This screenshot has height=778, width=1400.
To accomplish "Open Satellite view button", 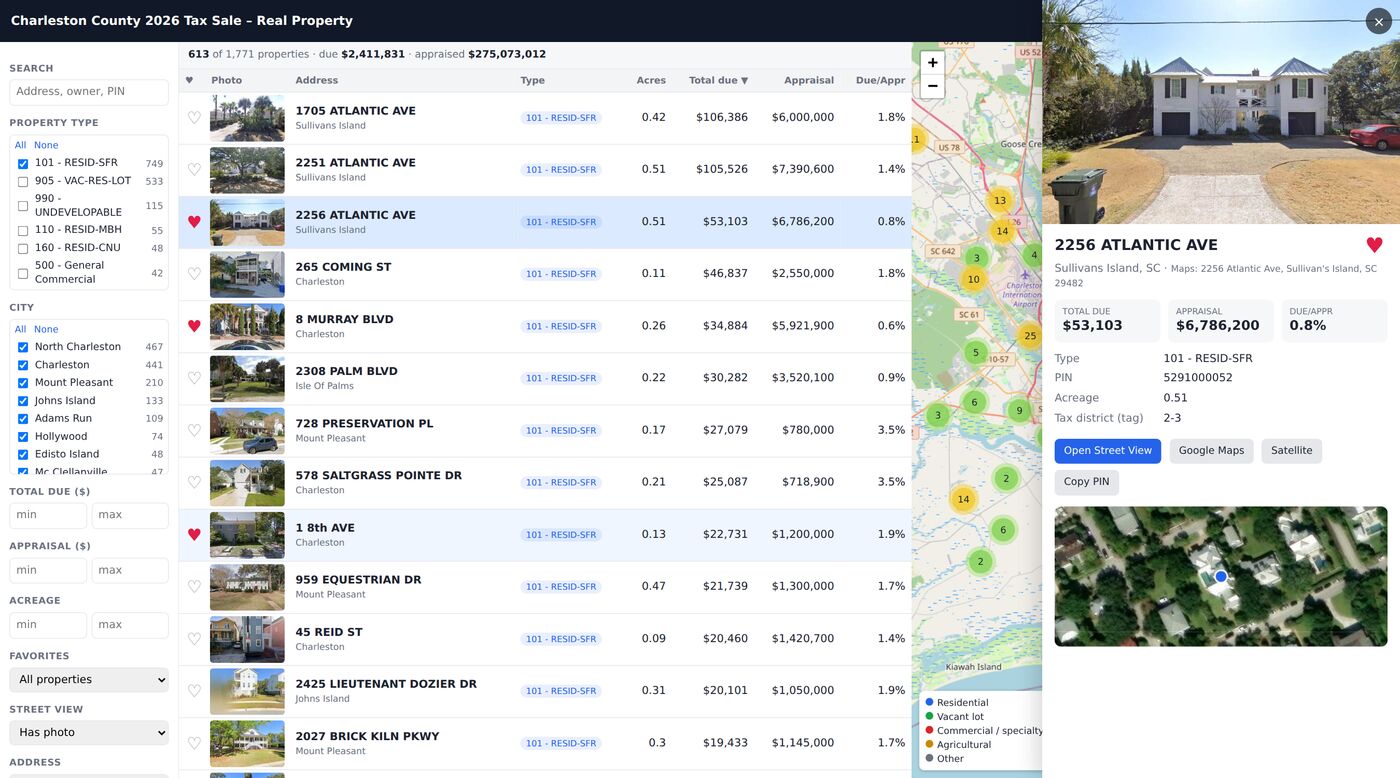I will pos(1291,451).
